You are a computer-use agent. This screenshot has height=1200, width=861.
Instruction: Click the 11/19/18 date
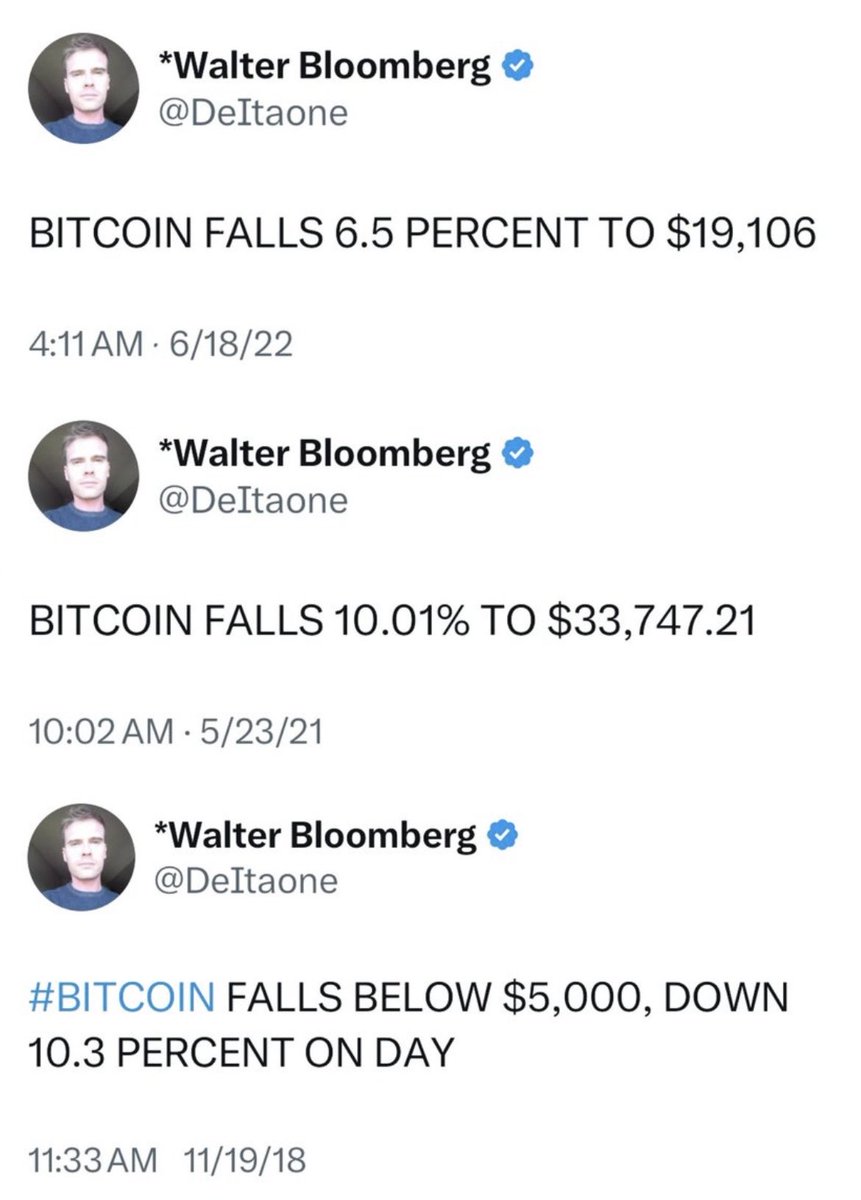tap(244, 1161)
